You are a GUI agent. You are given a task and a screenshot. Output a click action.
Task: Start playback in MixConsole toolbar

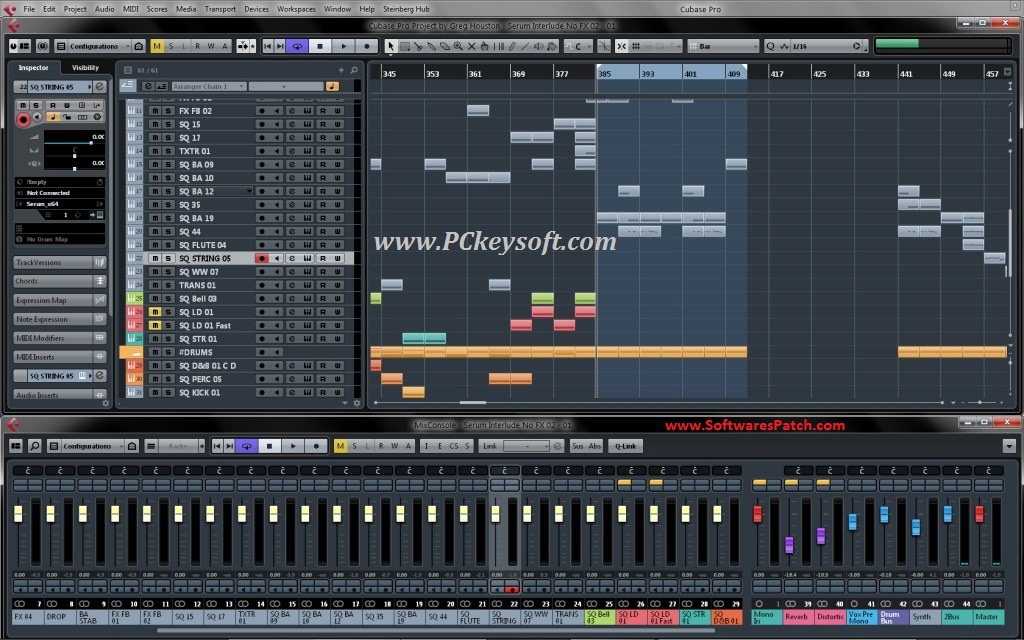point(293,446)
